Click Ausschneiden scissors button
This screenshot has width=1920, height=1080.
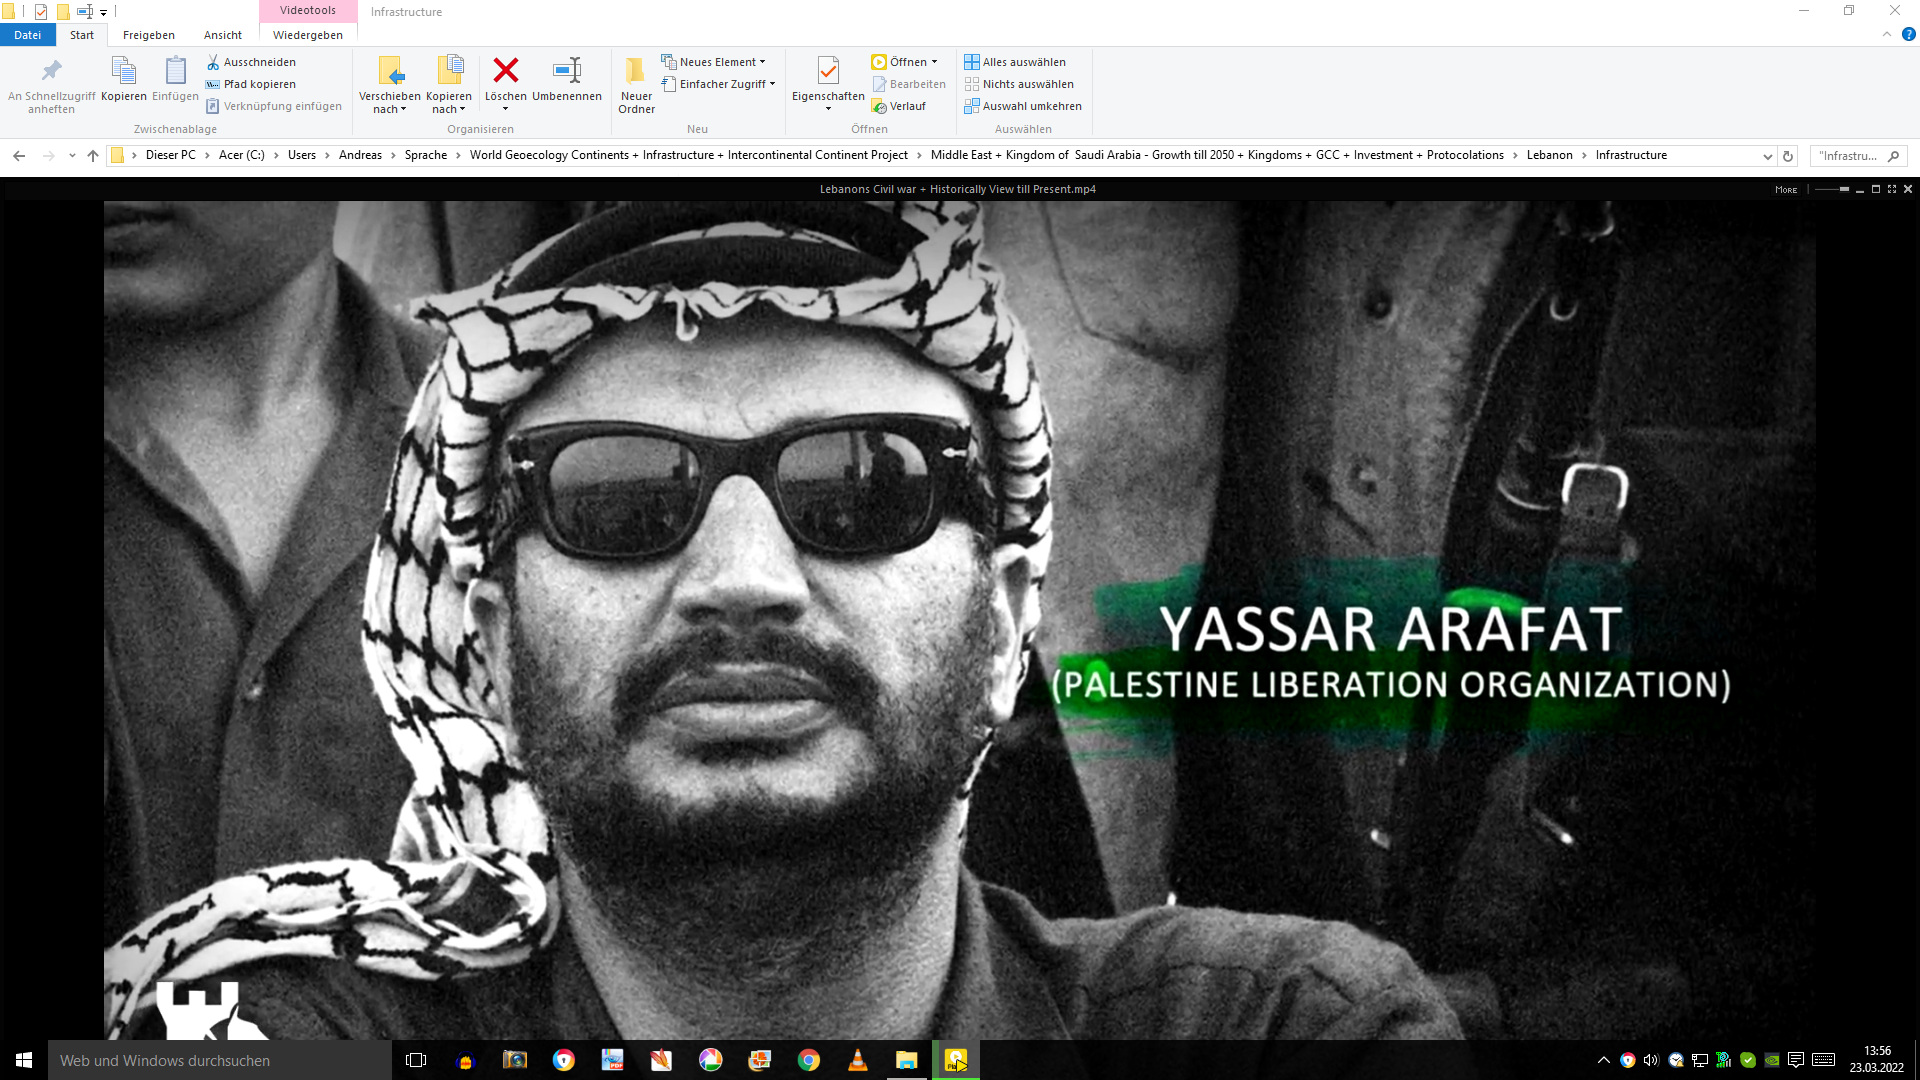251,62
